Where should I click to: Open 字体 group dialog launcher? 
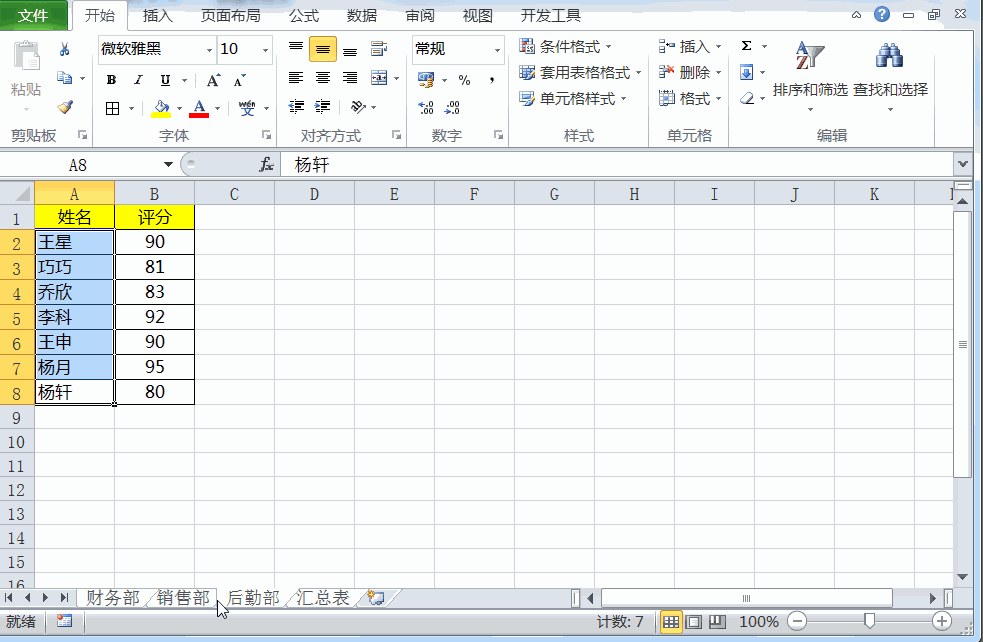click(266, 135)
